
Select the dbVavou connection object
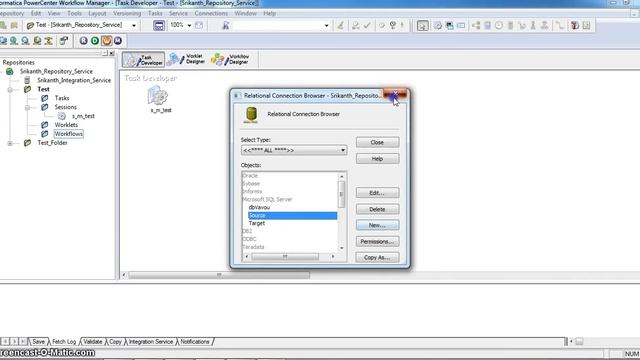(259, 208)
